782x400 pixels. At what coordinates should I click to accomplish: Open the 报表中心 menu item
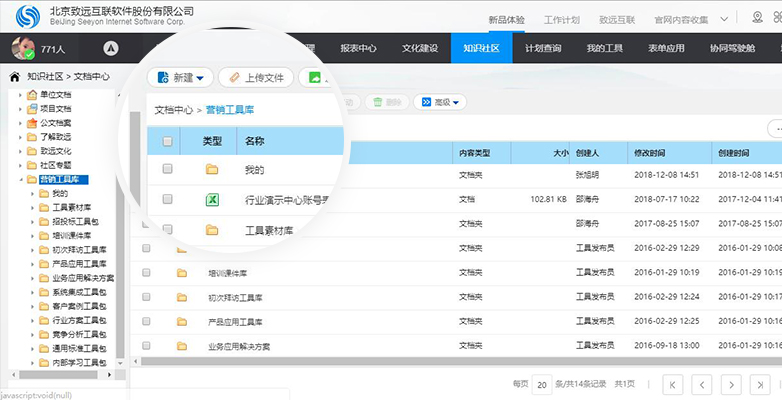coord(358,48)
